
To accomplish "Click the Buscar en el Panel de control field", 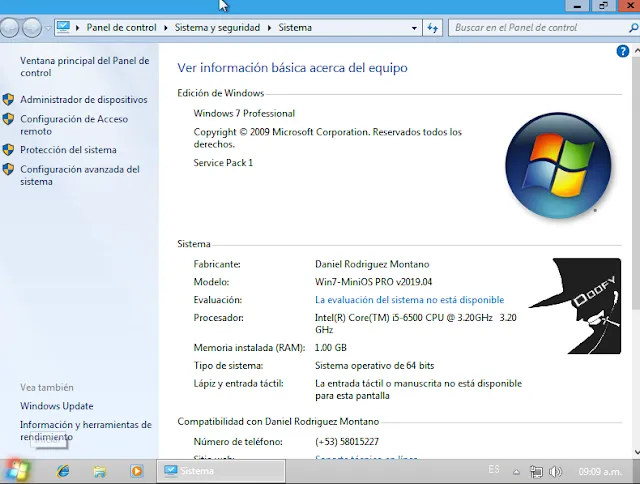I will click(537, 28).
